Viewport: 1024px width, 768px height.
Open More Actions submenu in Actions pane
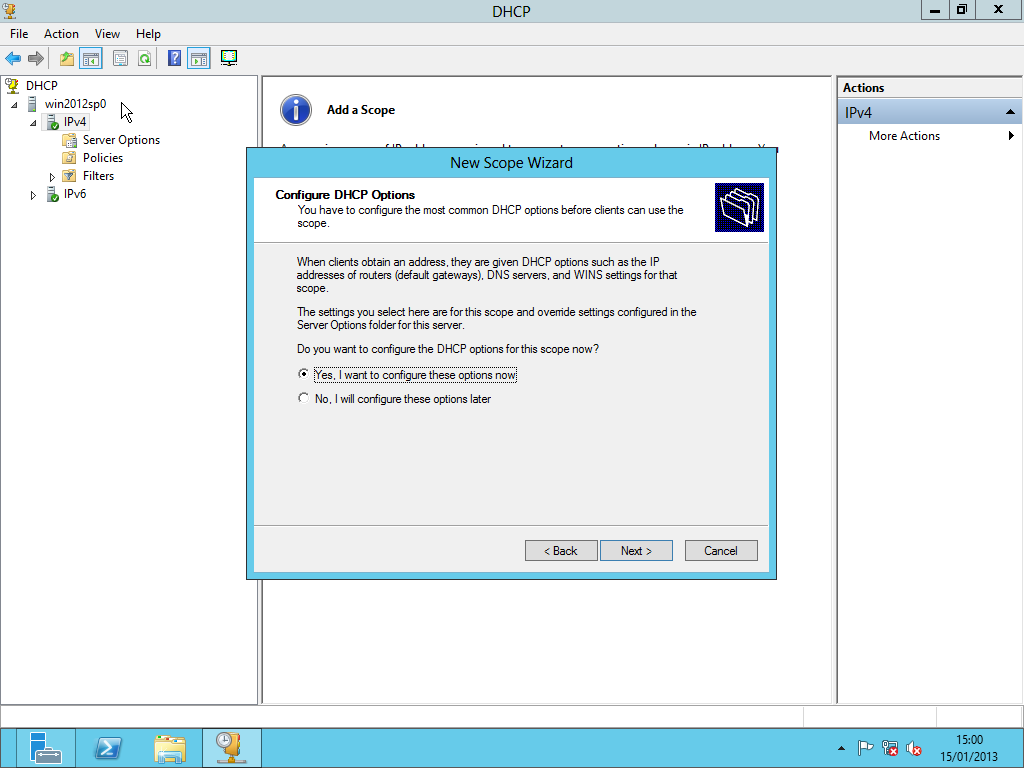click(x=904, y=136)
